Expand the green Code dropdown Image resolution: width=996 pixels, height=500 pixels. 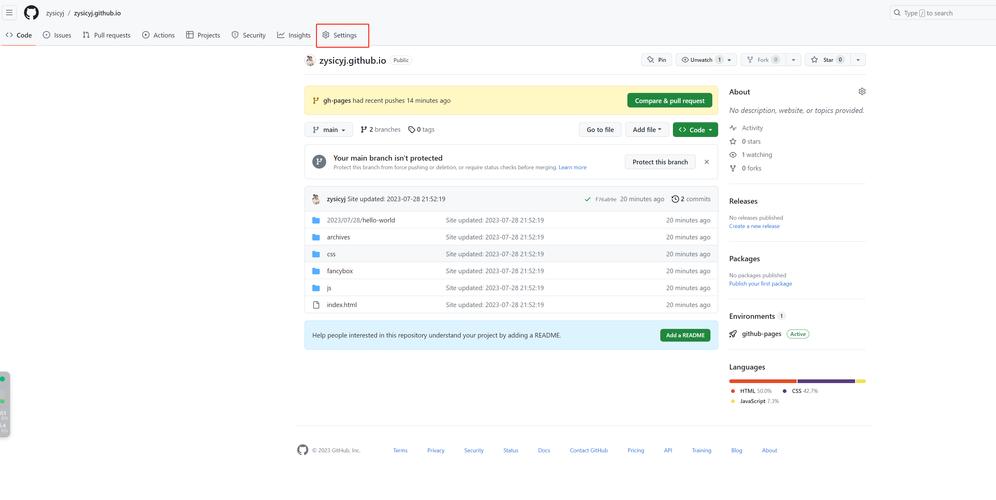[x=696, y=130]
